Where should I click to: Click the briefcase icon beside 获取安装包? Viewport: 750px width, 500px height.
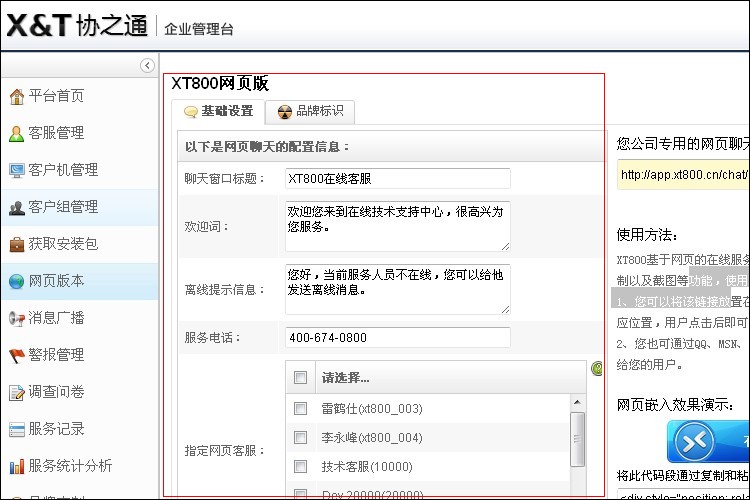(17, 244)
